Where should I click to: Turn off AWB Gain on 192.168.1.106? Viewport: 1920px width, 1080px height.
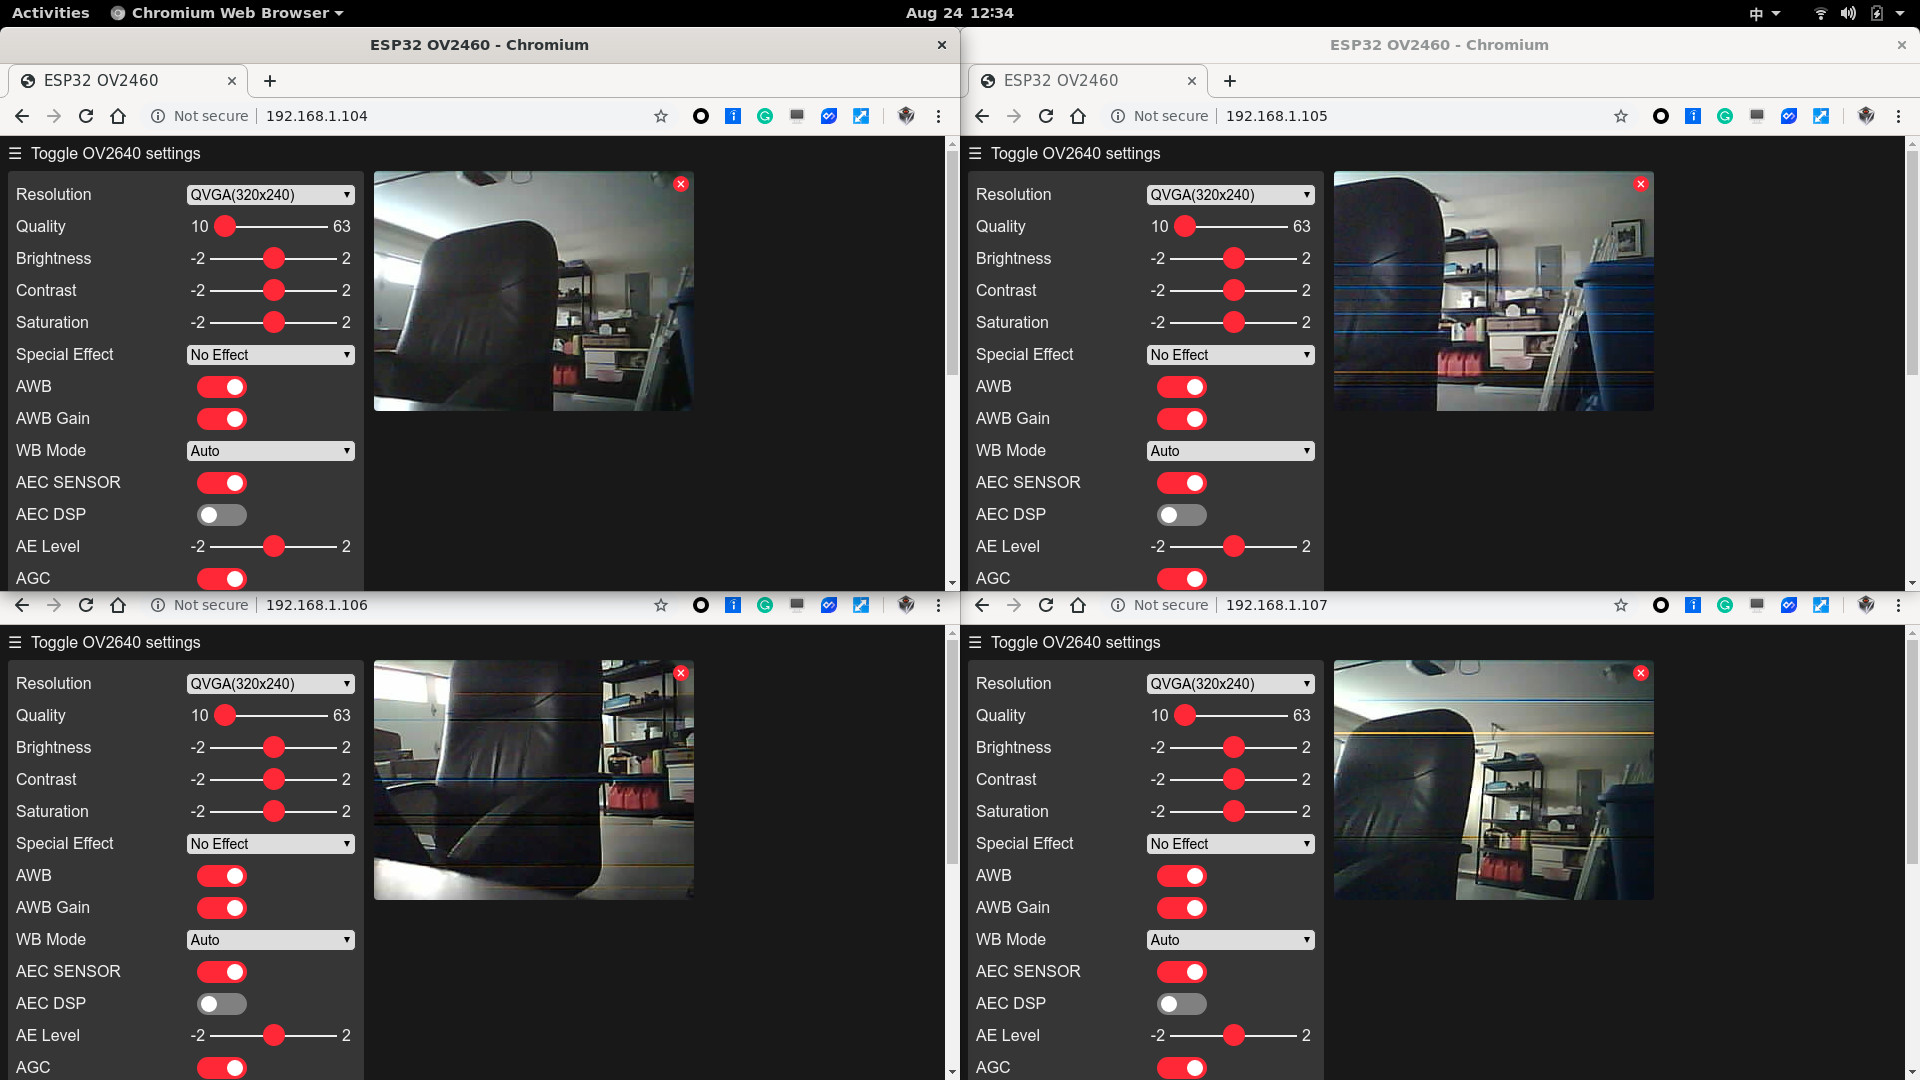[222, 908]
